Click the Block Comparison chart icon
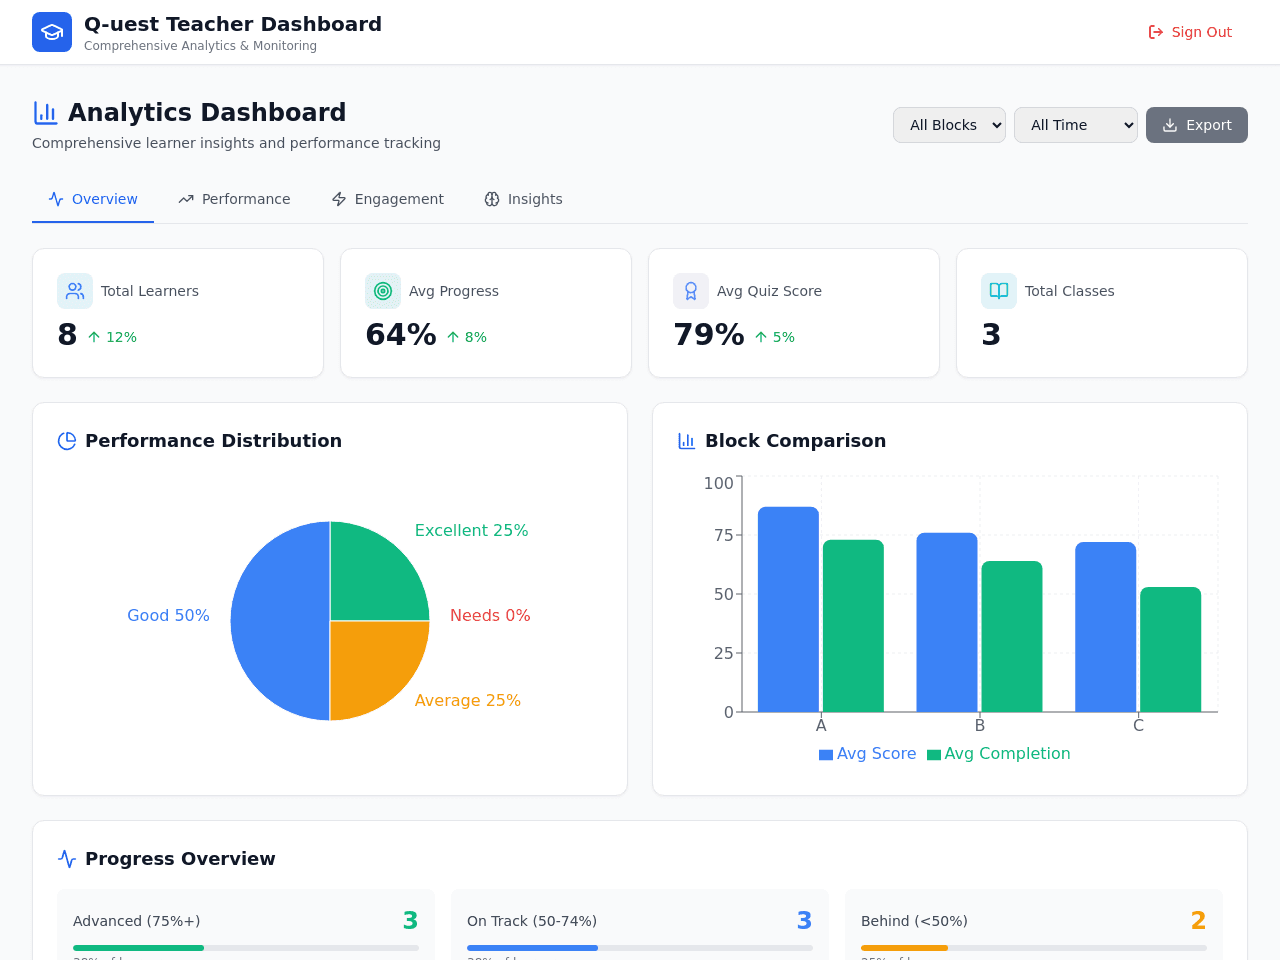Image resolution: width=1280 pixels, height=960 pixels. [x=687, y=441]
